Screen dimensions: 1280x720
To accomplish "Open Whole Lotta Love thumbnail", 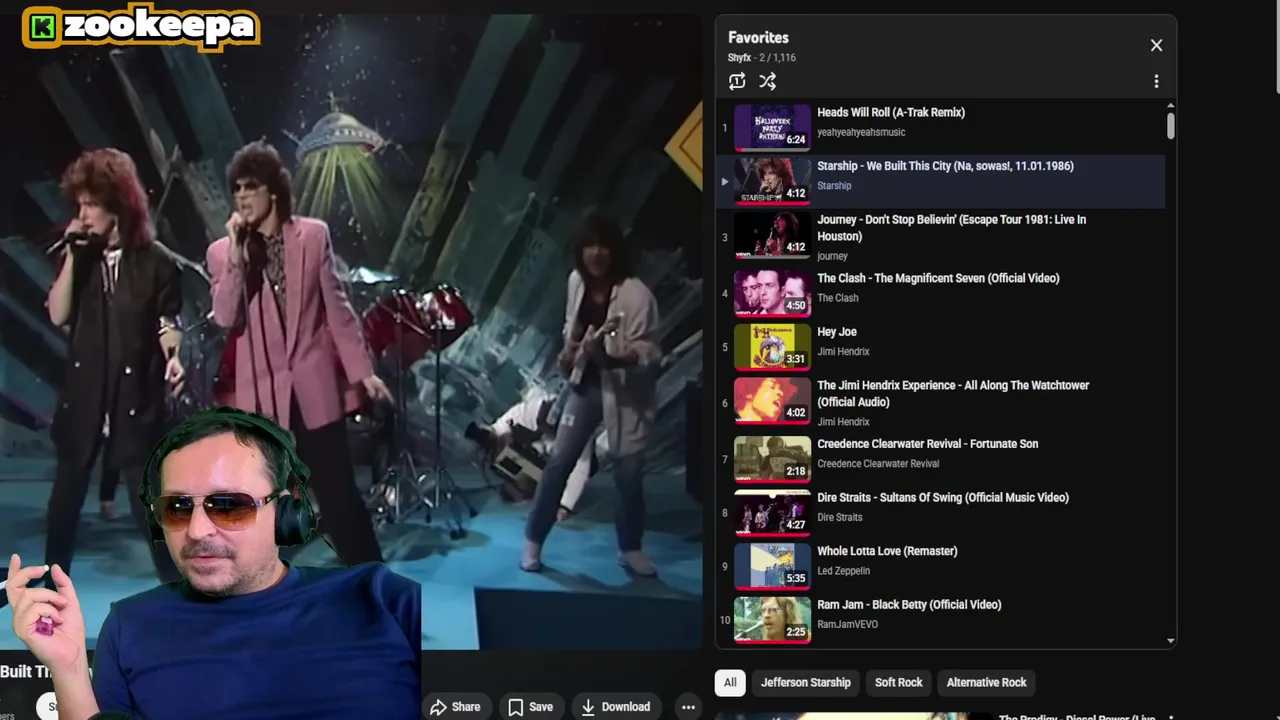I will click(773, 566).
